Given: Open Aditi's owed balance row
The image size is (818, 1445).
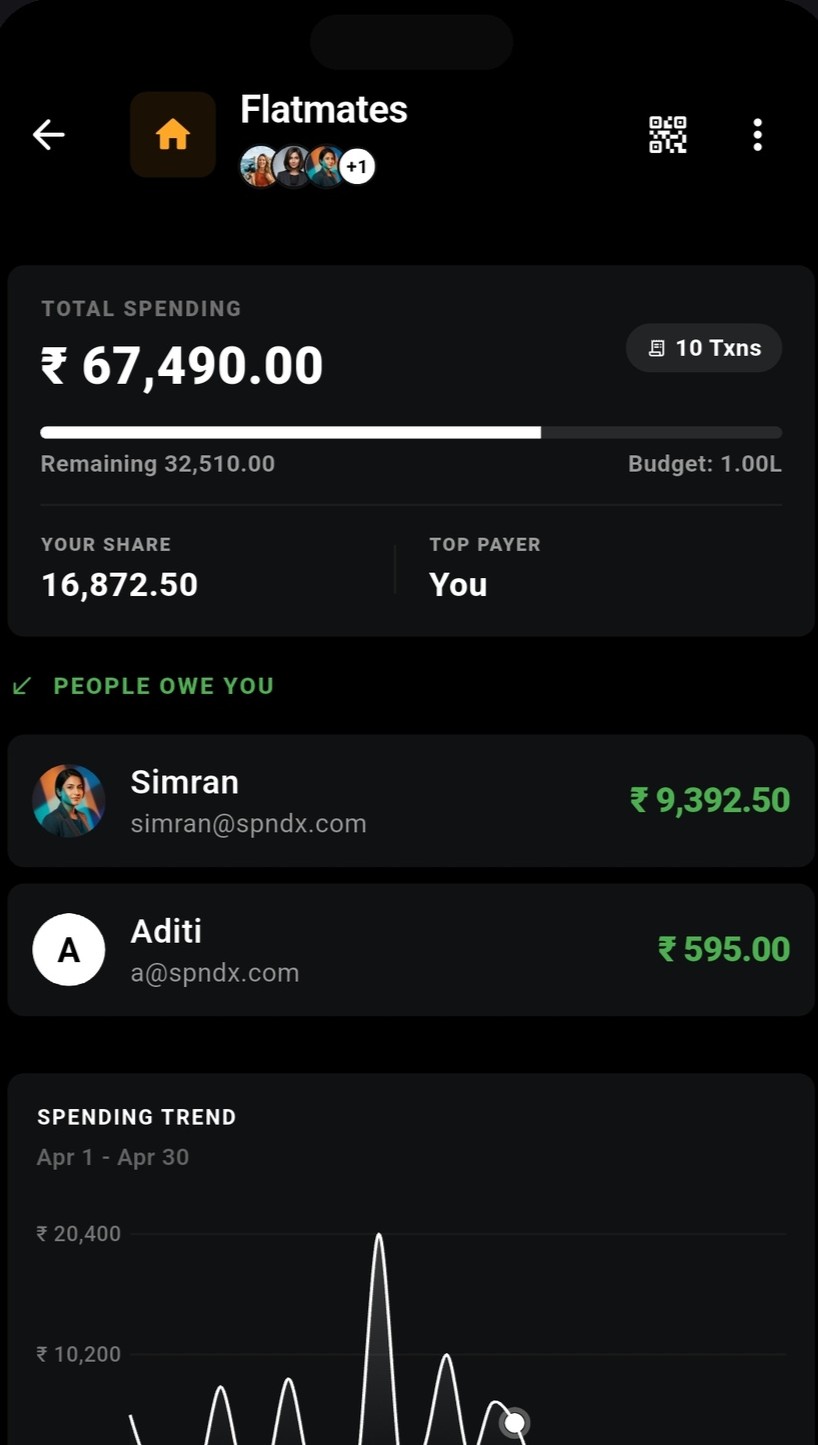Looking at the screenshot, I should (411, 949).
